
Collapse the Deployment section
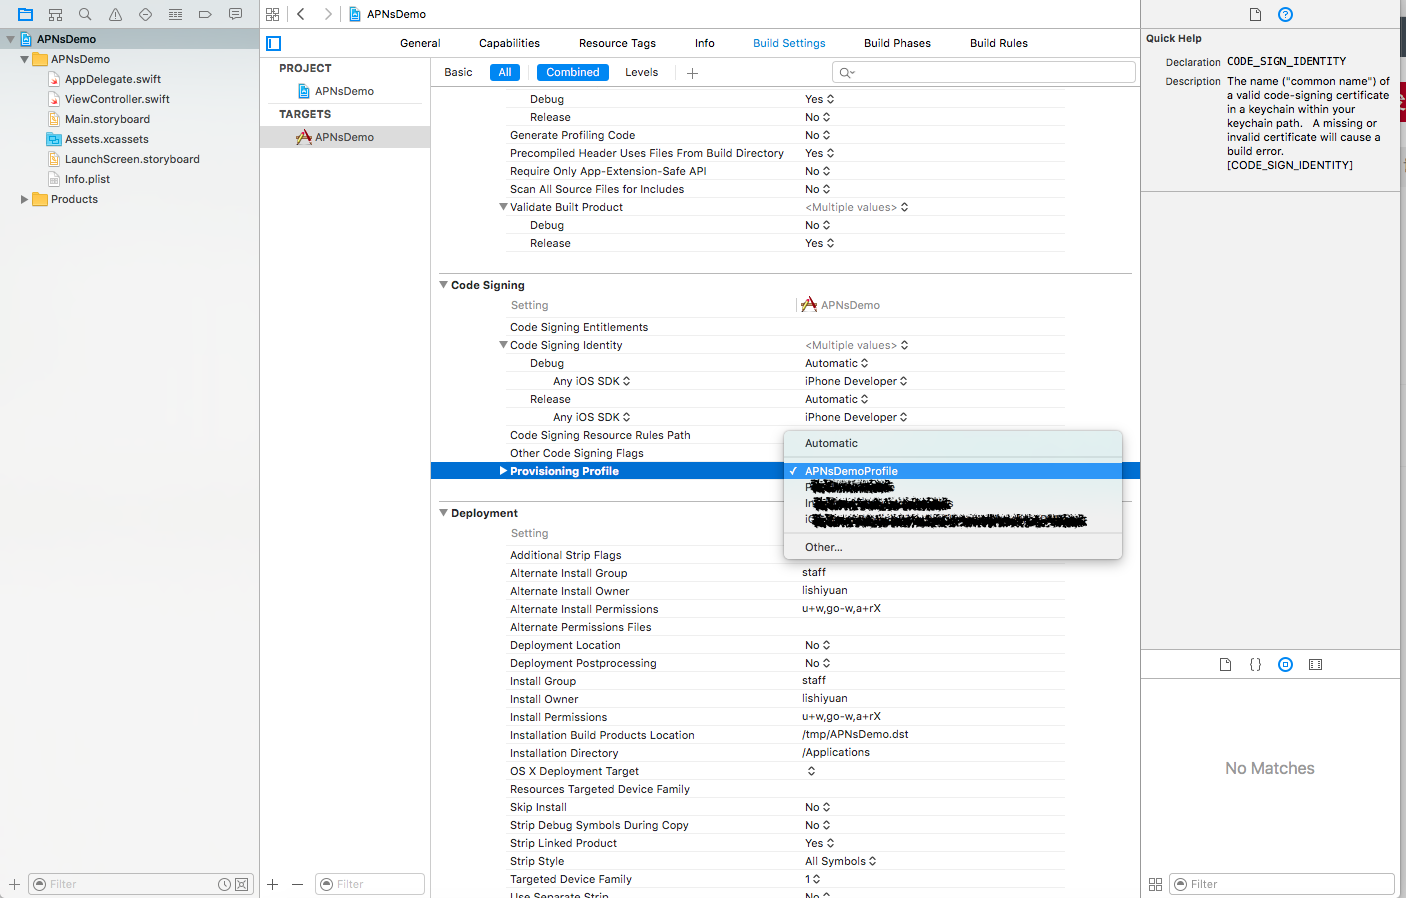tap(443, 513)
